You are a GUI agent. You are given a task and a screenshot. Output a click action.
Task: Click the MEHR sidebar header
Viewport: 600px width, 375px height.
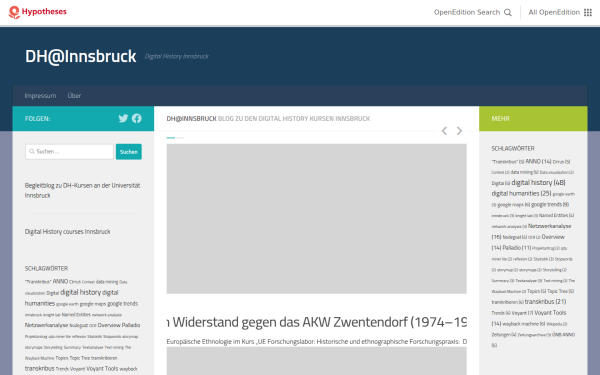[x=533, y=119]
